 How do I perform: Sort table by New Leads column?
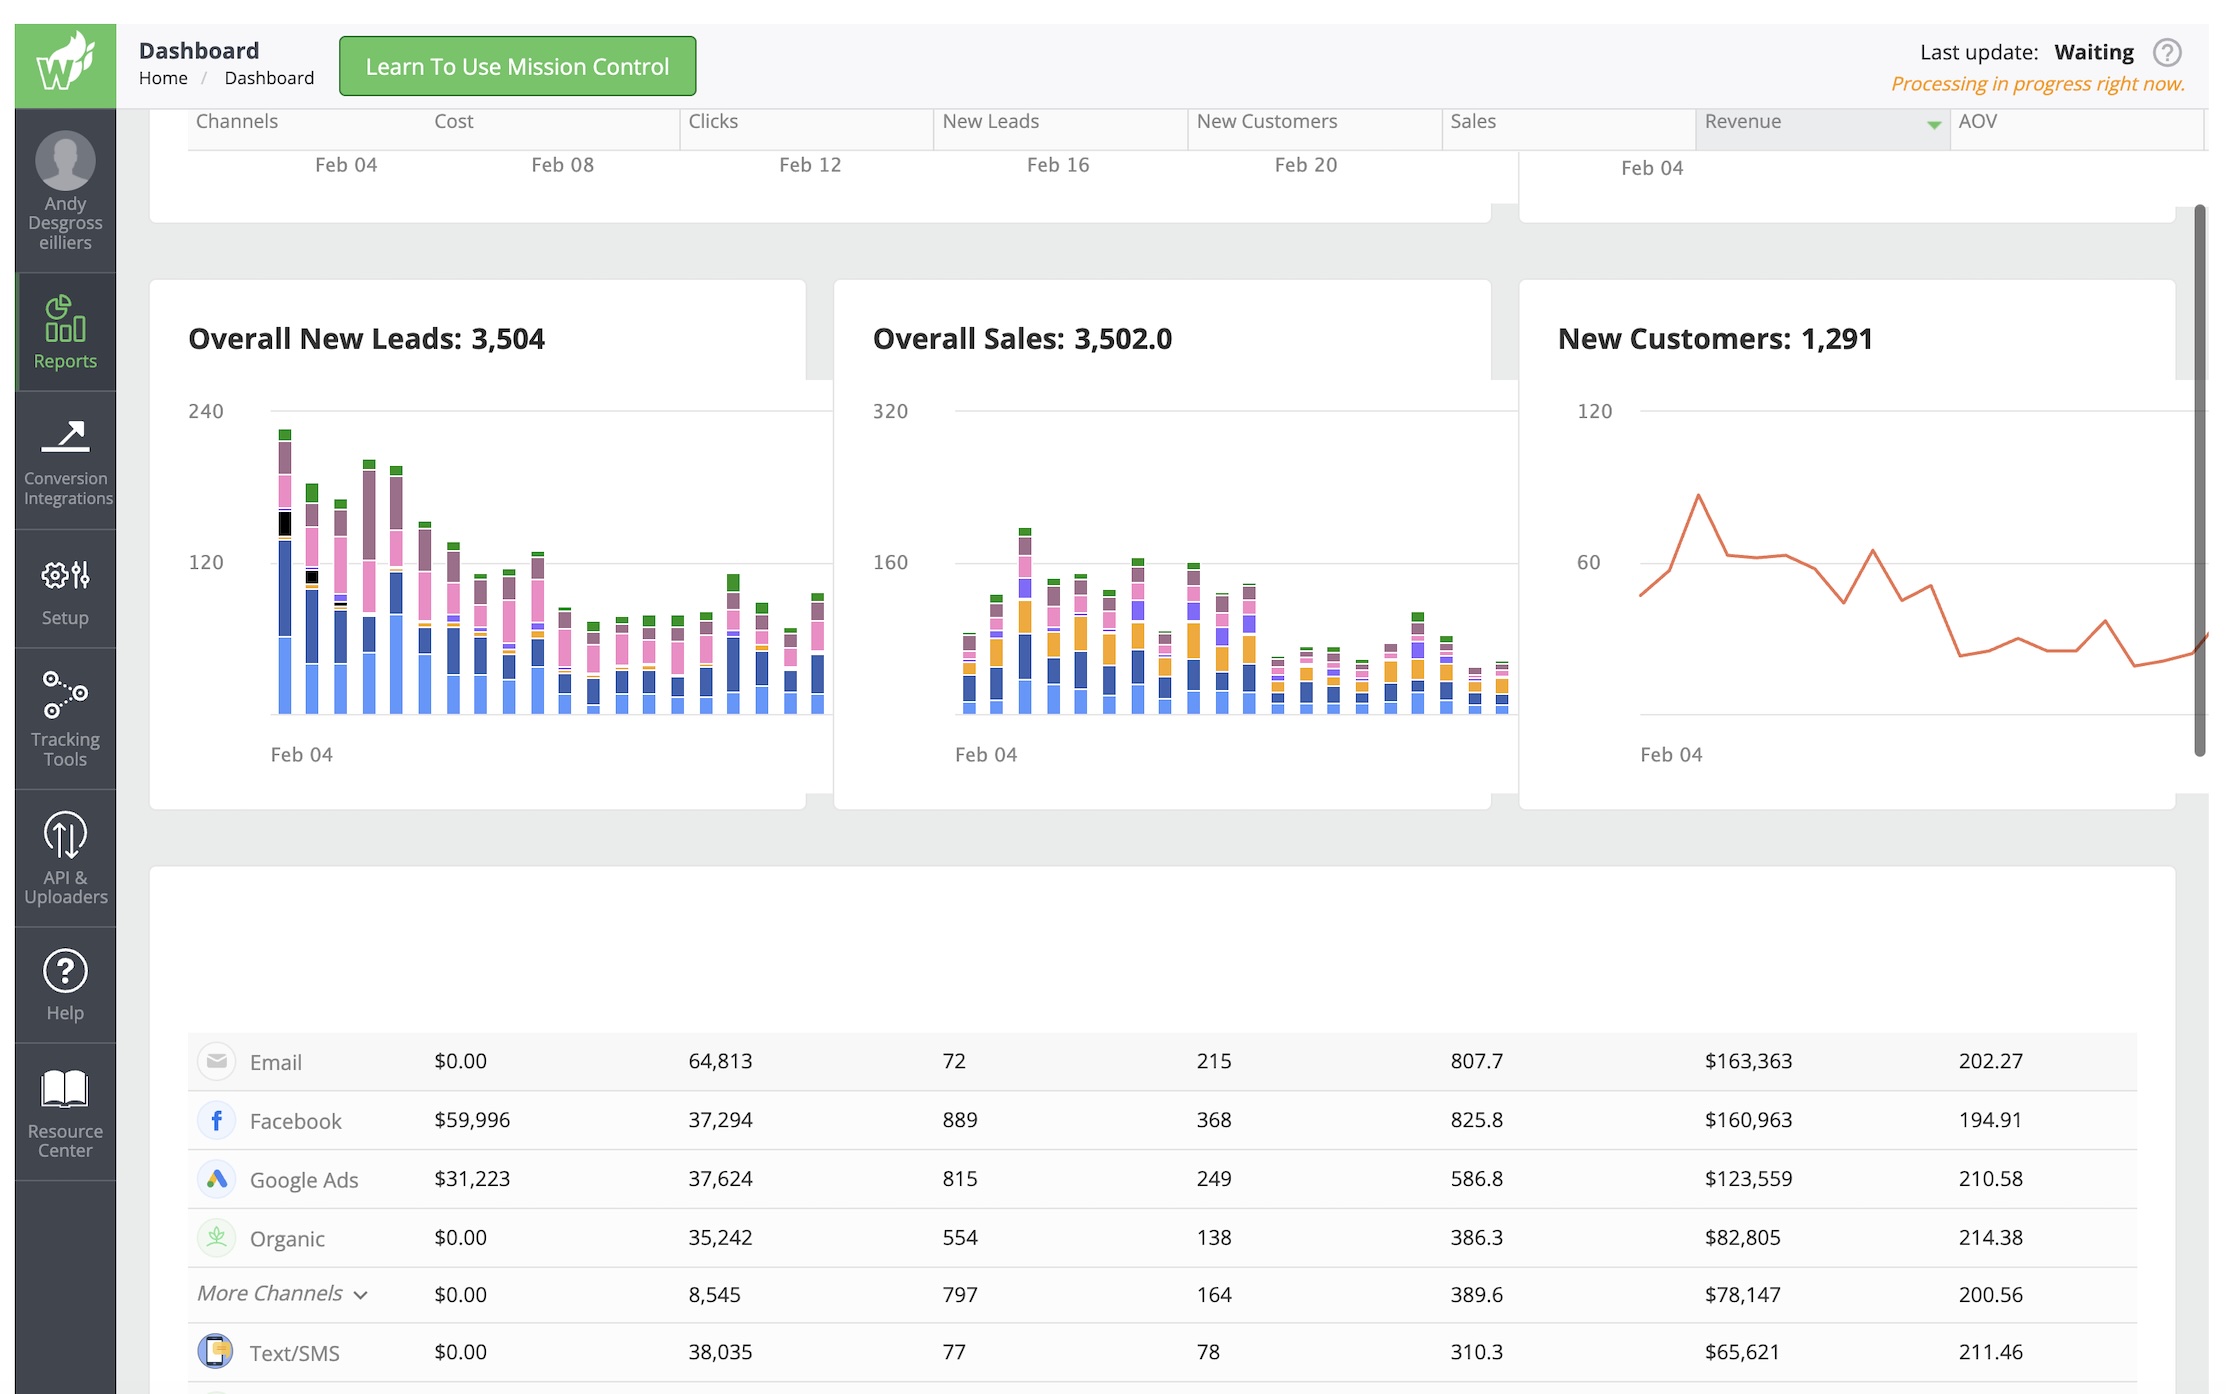(x=991, y=121)
